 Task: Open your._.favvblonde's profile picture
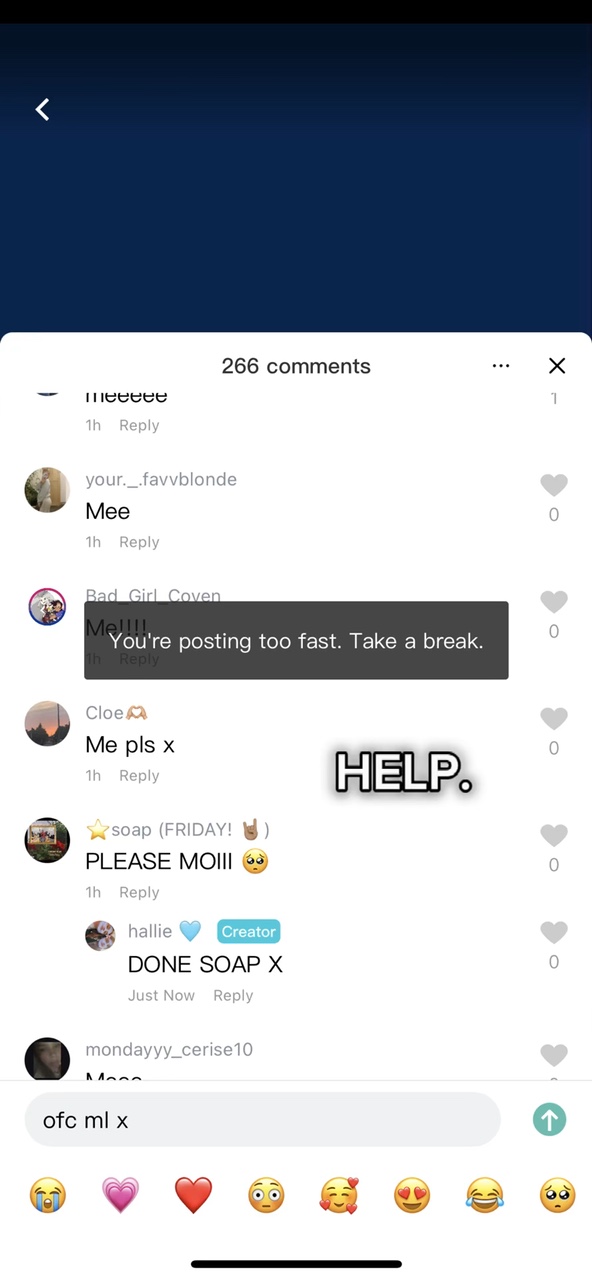point(47,490)
